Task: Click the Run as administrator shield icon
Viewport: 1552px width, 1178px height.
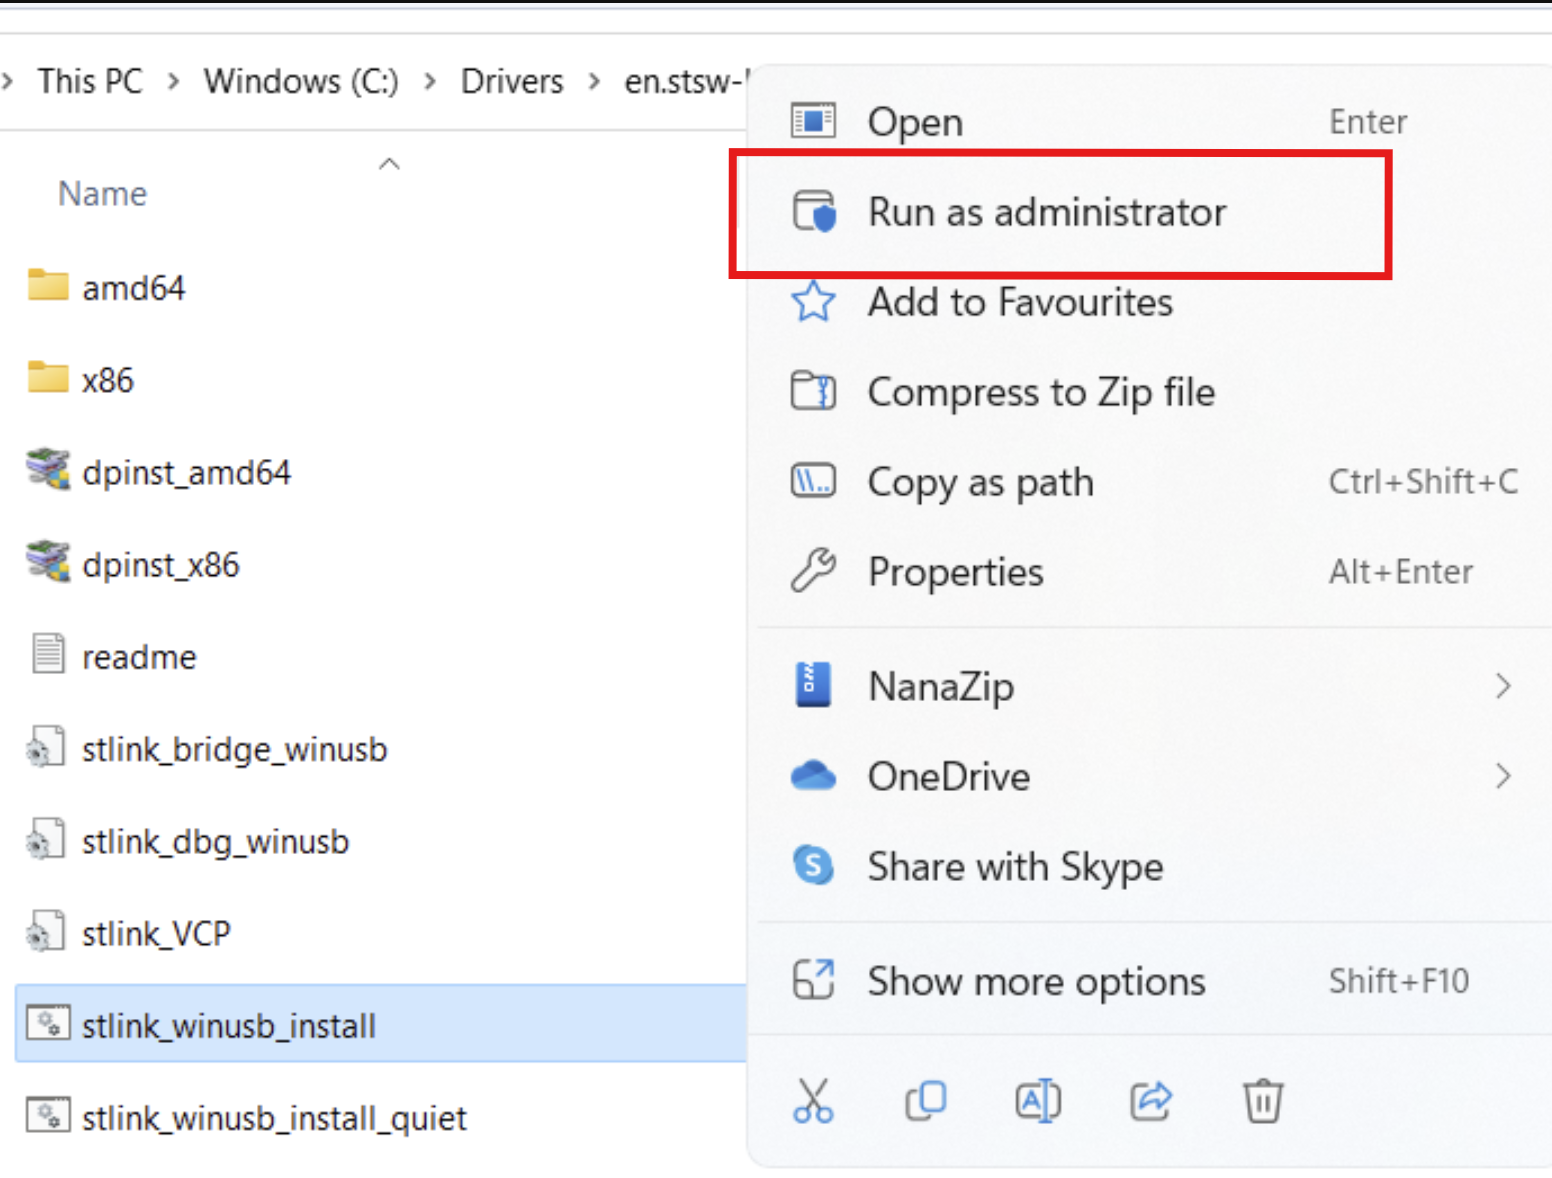Action: [814, 211]
